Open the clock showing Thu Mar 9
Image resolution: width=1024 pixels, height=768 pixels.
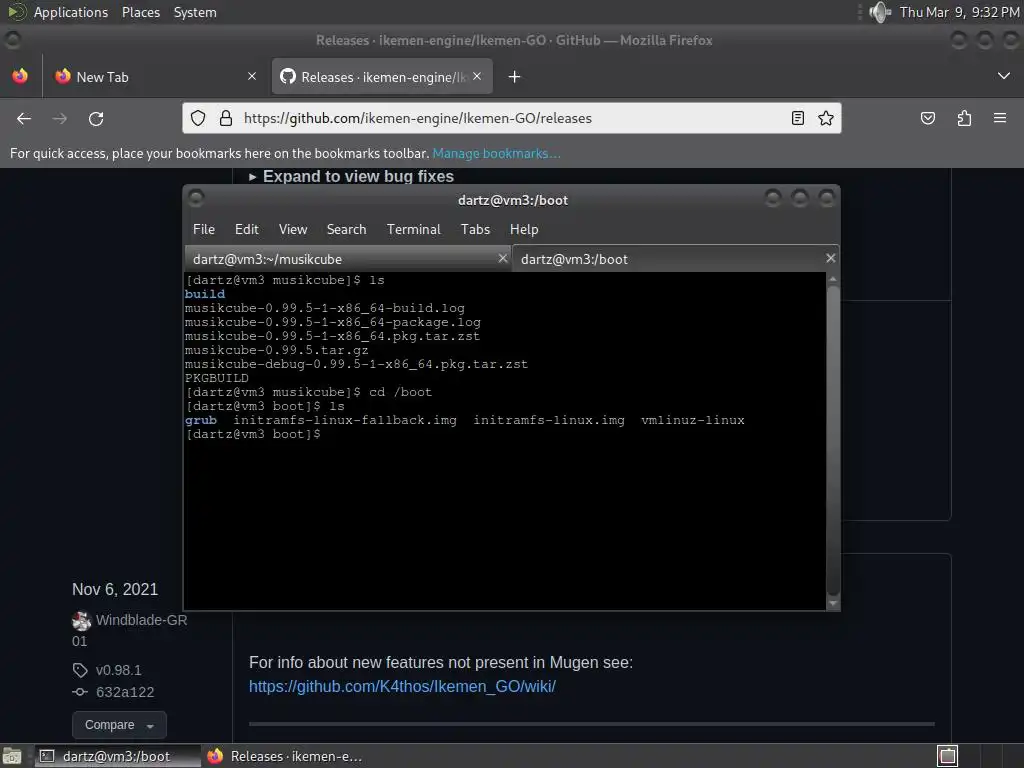click(959, 12)
